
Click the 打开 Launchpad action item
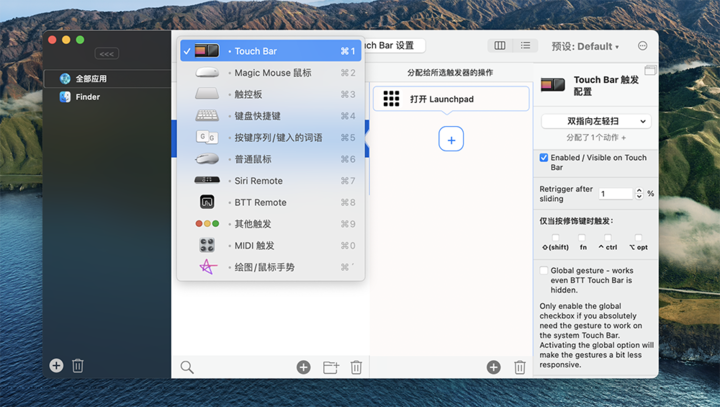(x=451, y=99)
